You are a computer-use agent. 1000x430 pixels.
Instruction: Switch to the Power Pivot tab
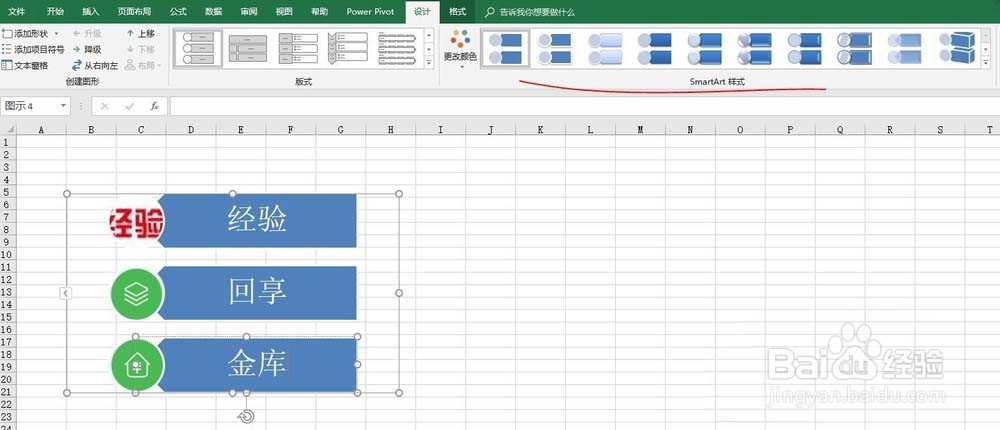pos(371,11)
